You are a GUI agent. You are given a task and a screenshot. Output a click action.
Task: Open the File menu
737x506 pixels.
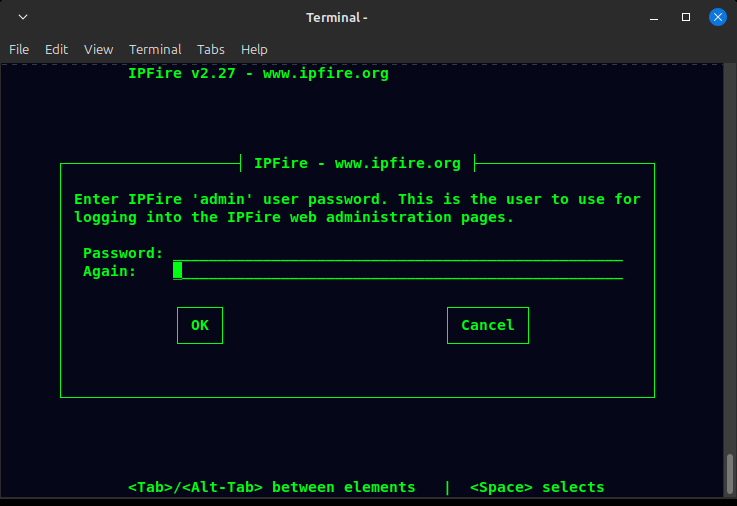[19, 49]
